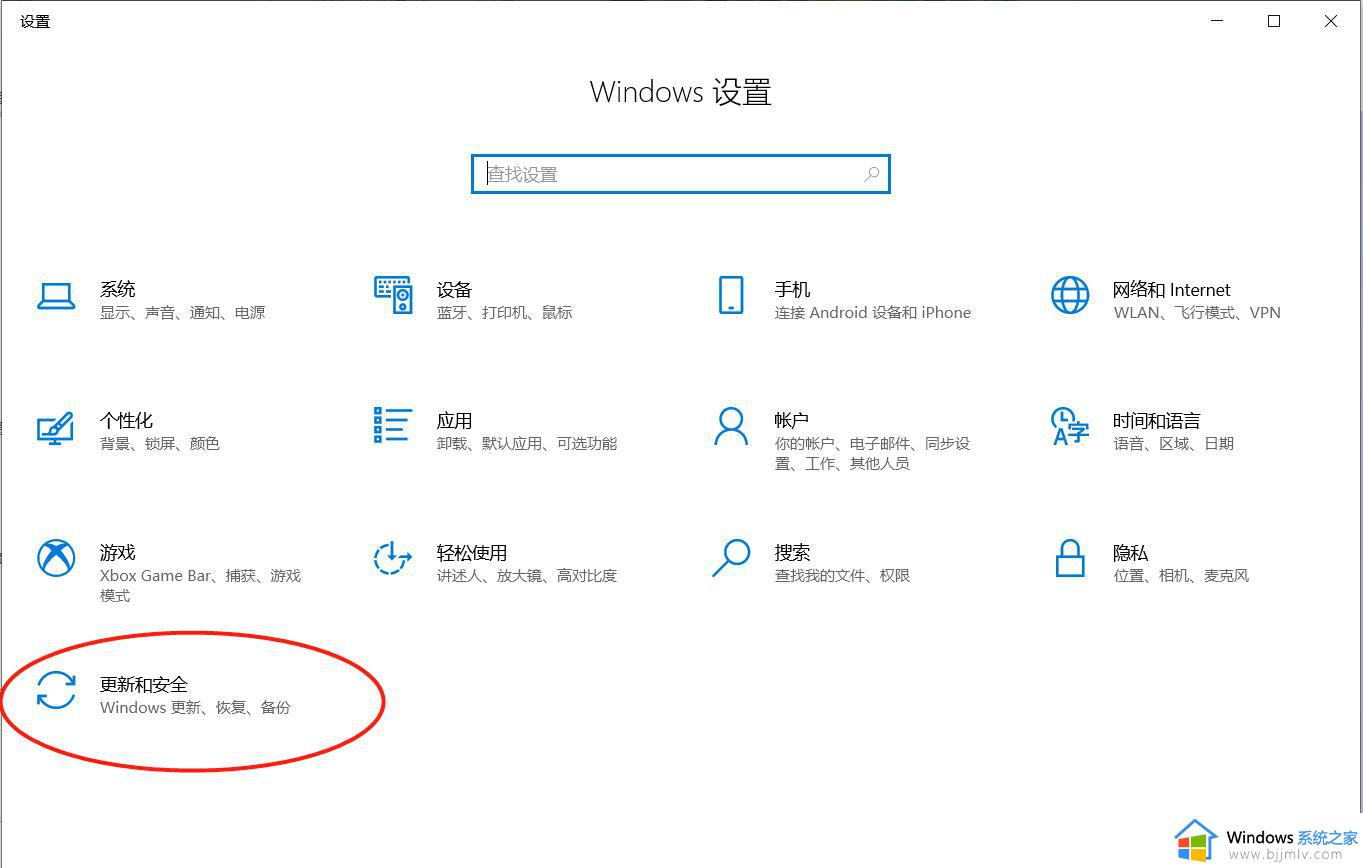Open the 应用 list icon

393,425
